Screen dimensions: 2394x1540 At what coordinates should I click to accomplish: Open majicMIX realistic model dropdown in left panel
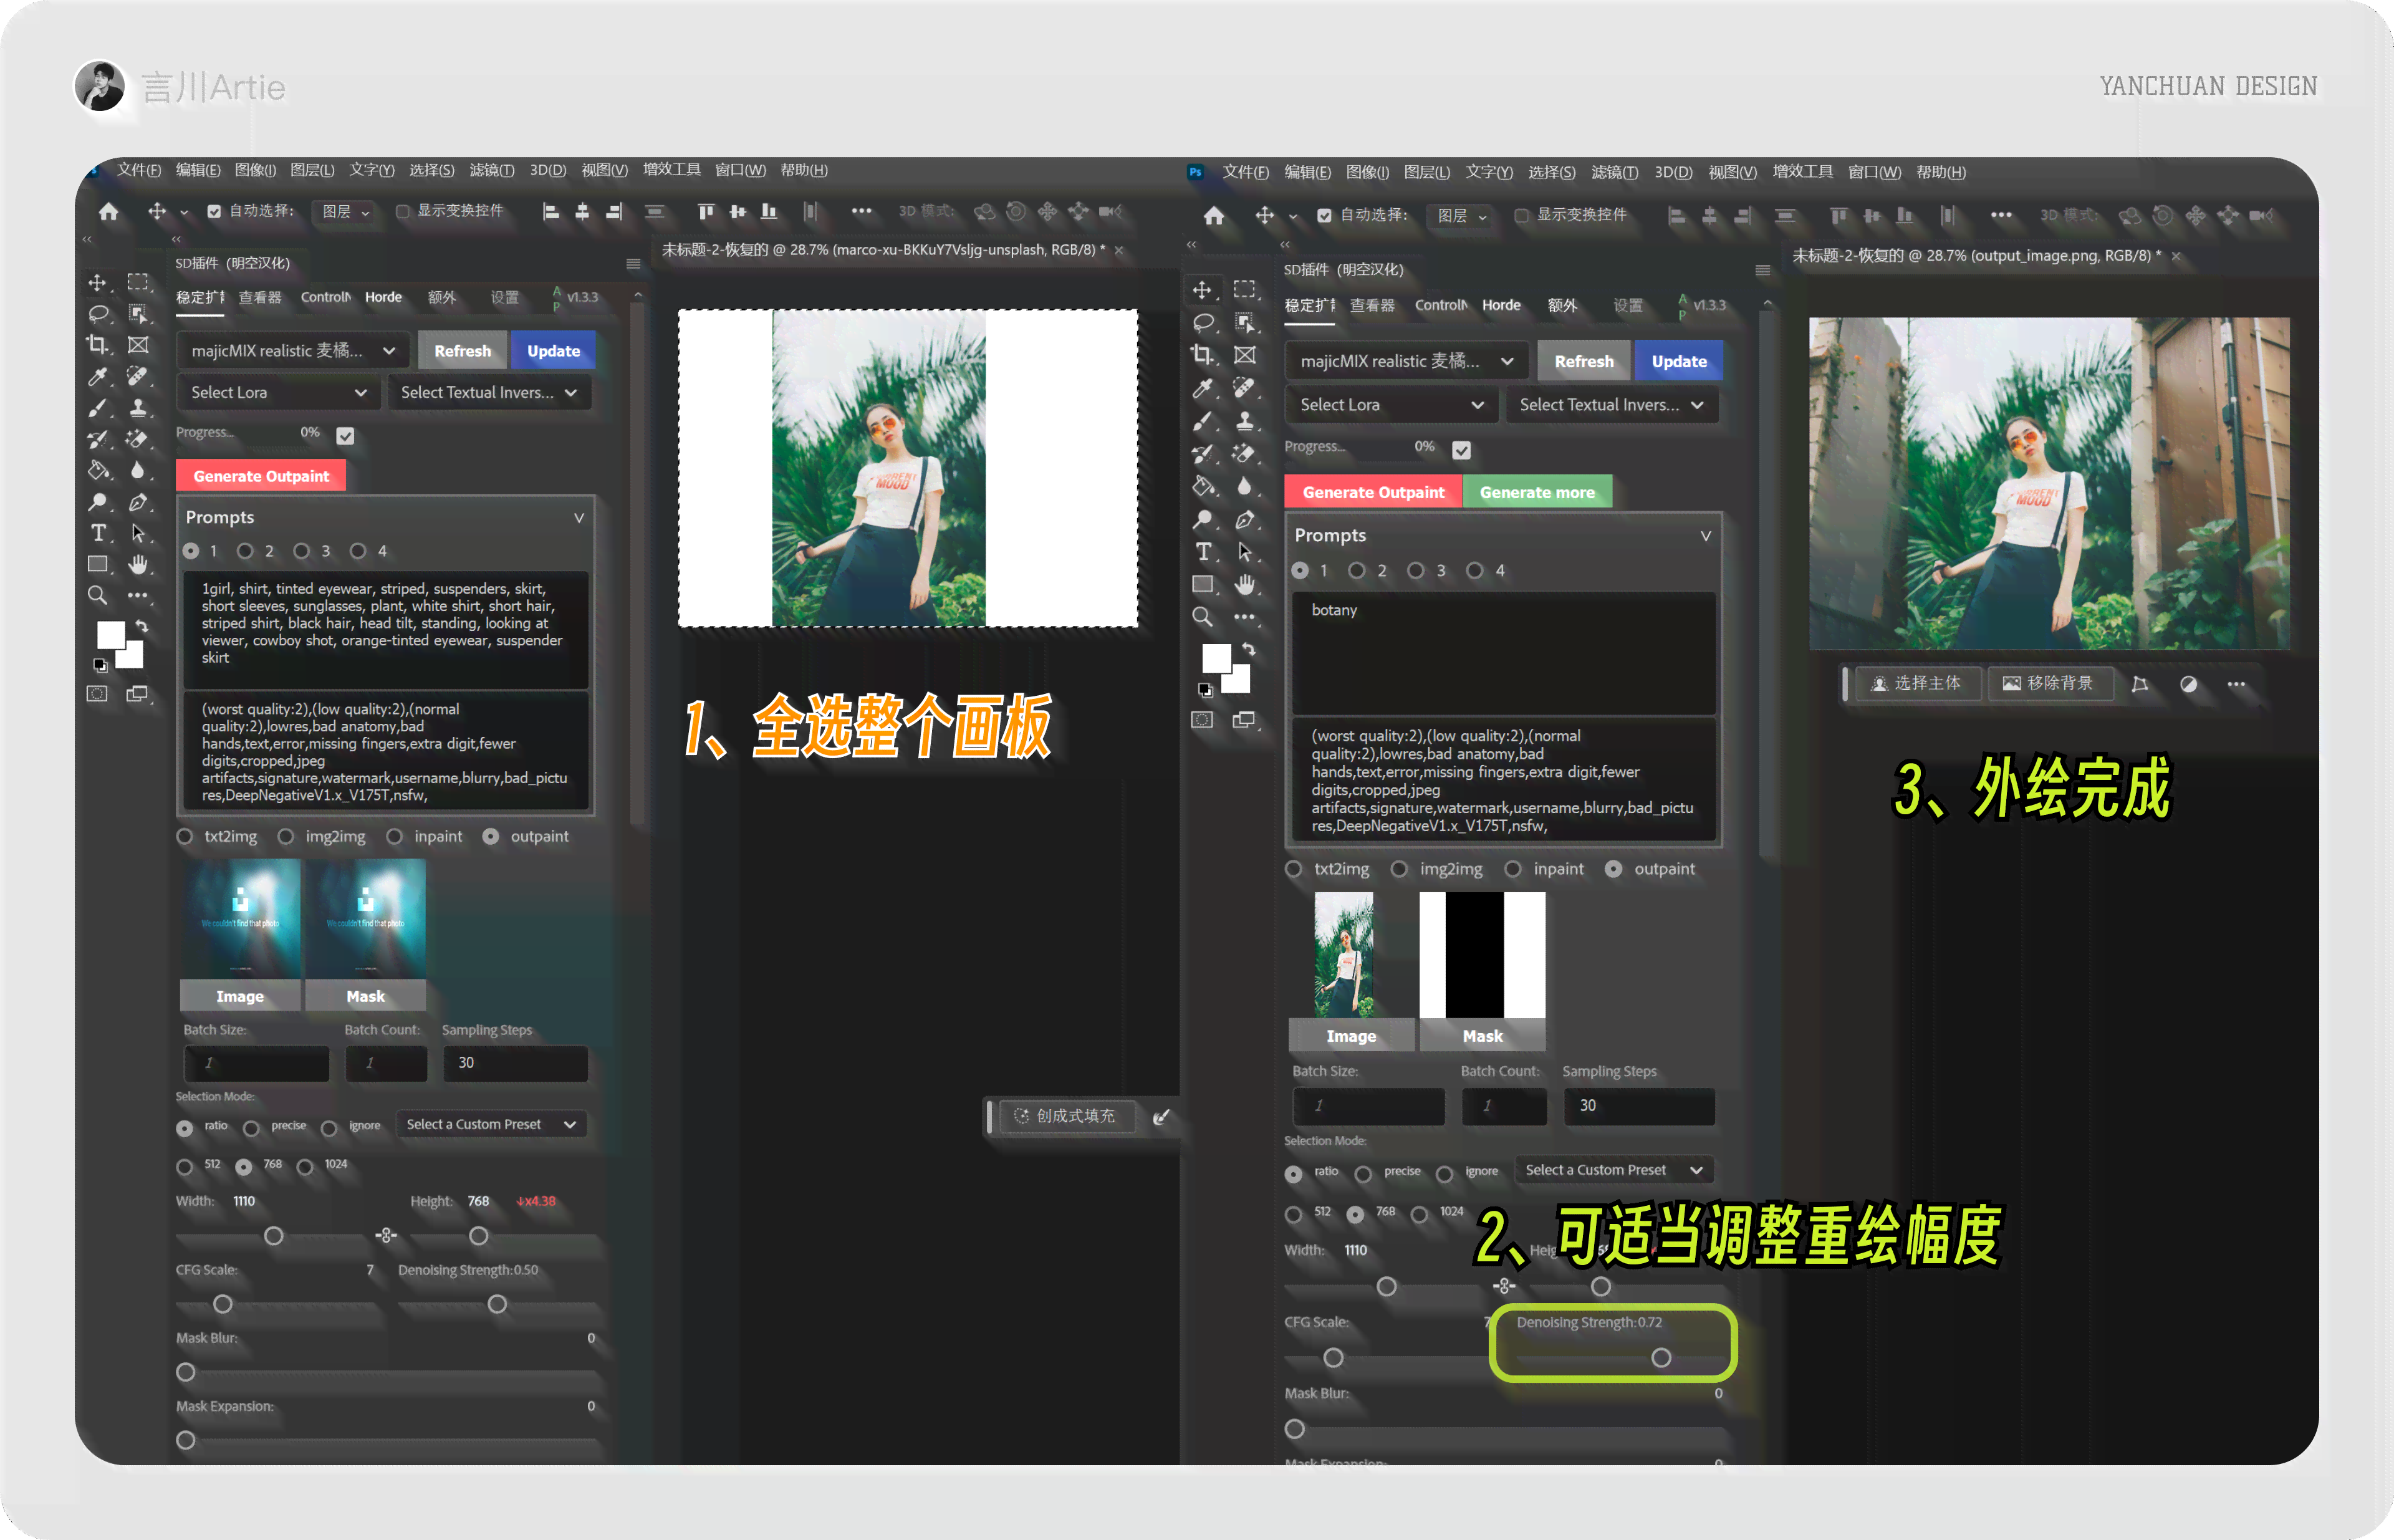point(294,351)
